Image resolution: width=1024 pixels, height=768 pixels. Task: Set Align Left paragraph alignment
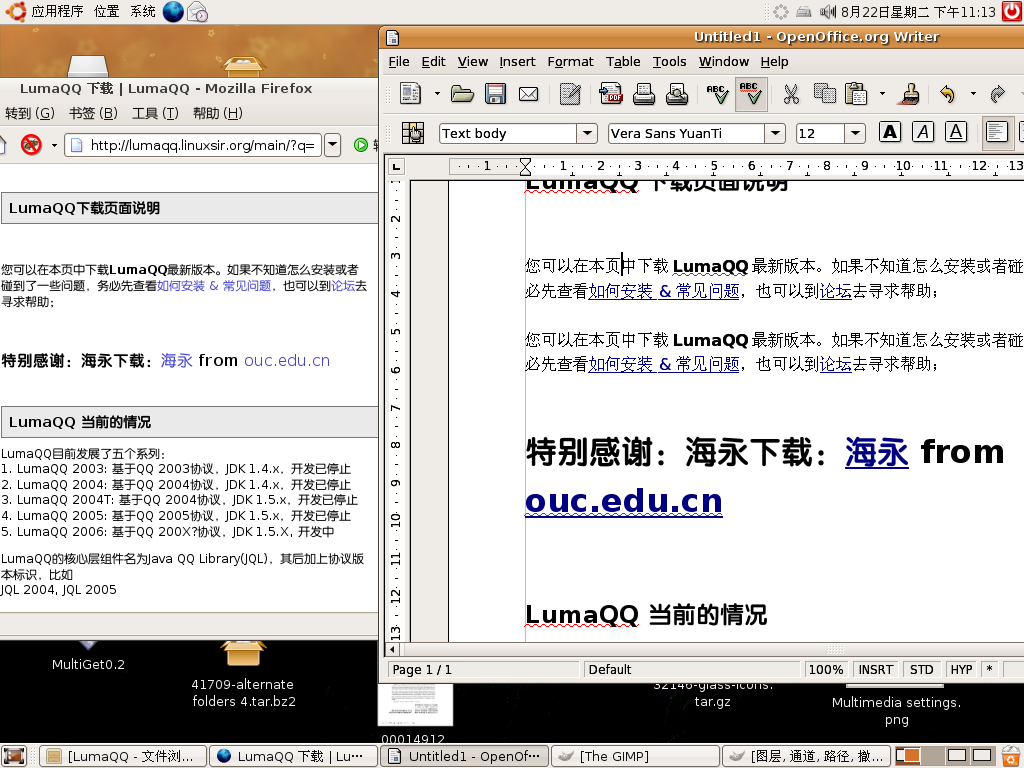[x=997, y=133]
